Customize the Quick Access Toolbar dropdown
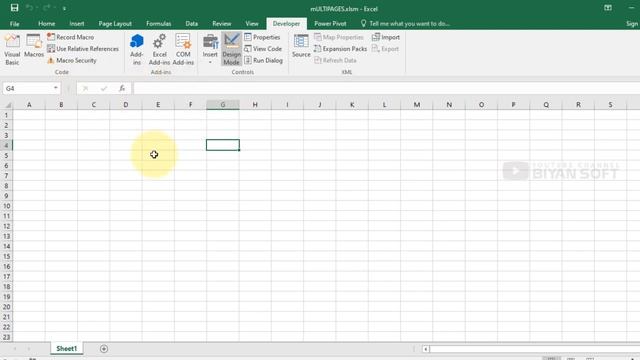This screenshot has width=640, height=360. [64, 8]
